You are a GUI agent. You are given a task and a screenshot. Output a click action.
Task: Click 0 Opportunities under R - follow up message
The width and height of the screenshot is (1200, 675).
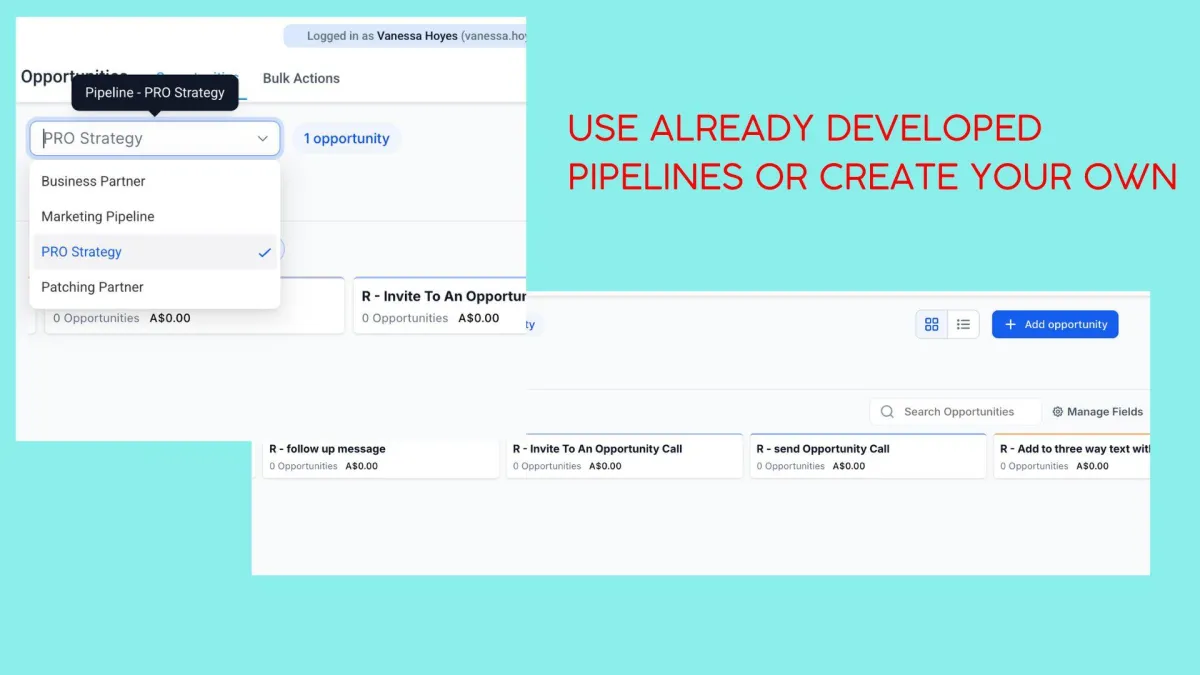coord(303,466)
